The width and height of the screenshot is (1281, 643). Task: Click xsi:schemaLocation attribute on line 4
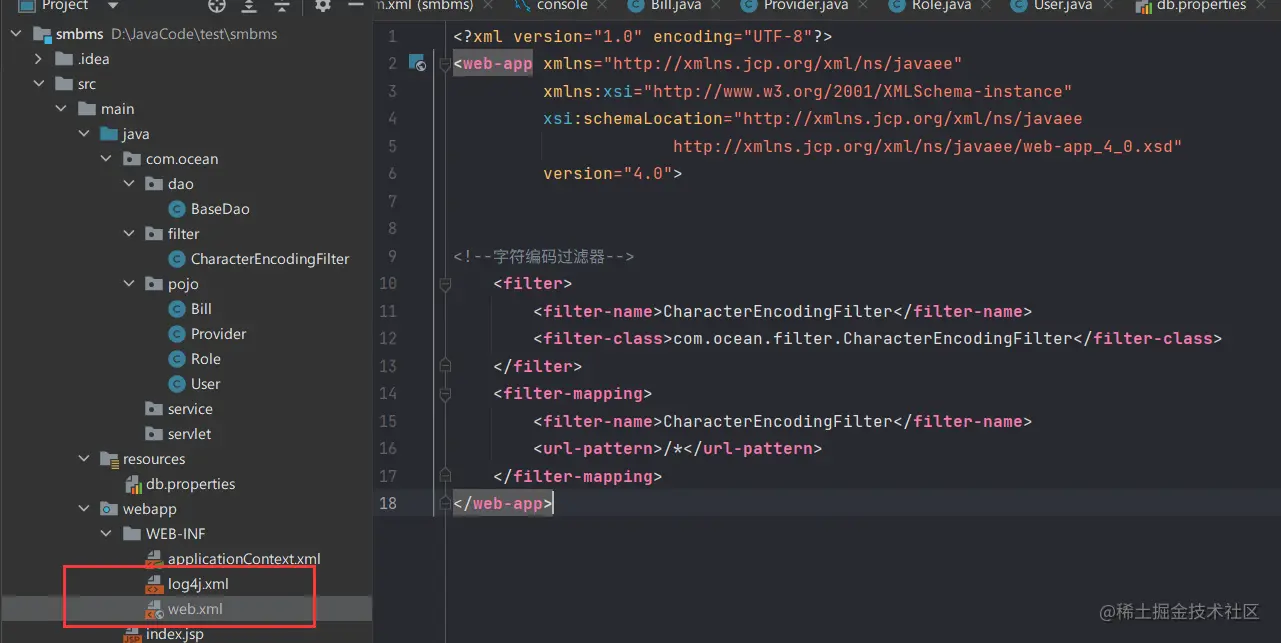pyautogui.click(x=813, y=119)
